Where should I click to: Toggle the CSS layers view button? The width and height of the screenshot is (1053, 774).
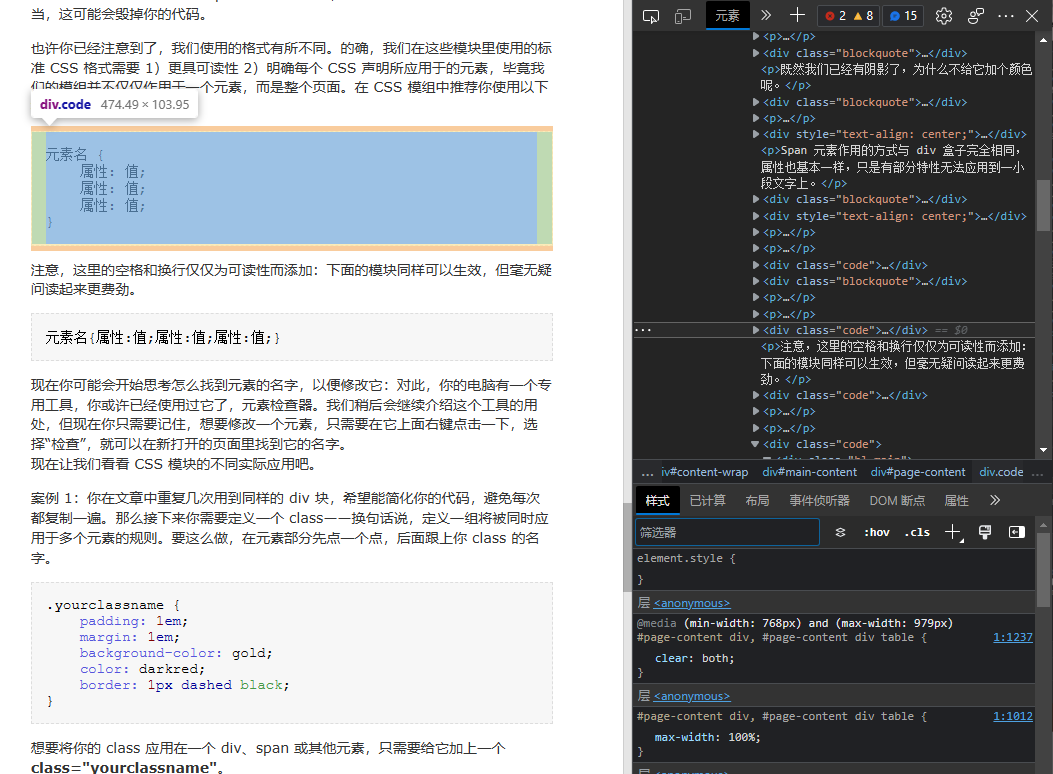click(841, 532)
